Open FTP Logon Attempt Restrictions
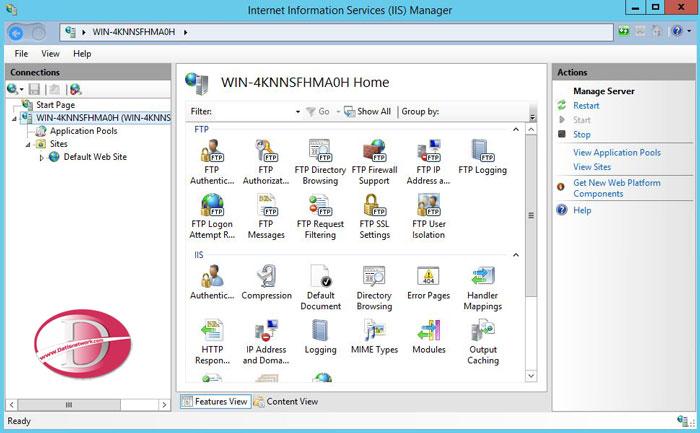 click(x=212, y=216)
